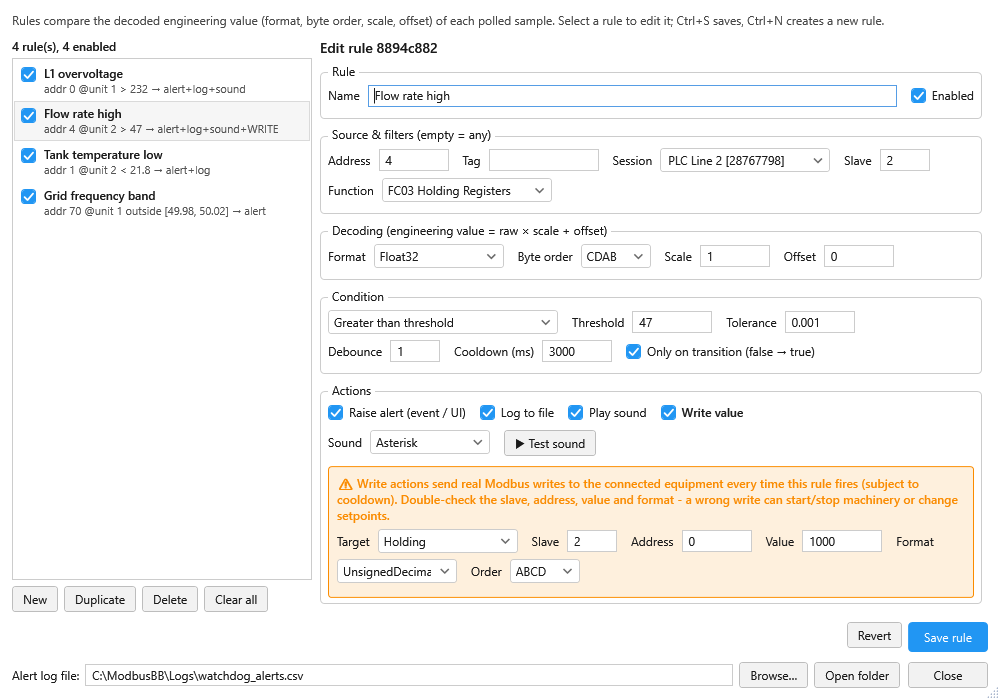Click the write Value field containing 1000
The image size is (1000, 700).
coord(842,541)
